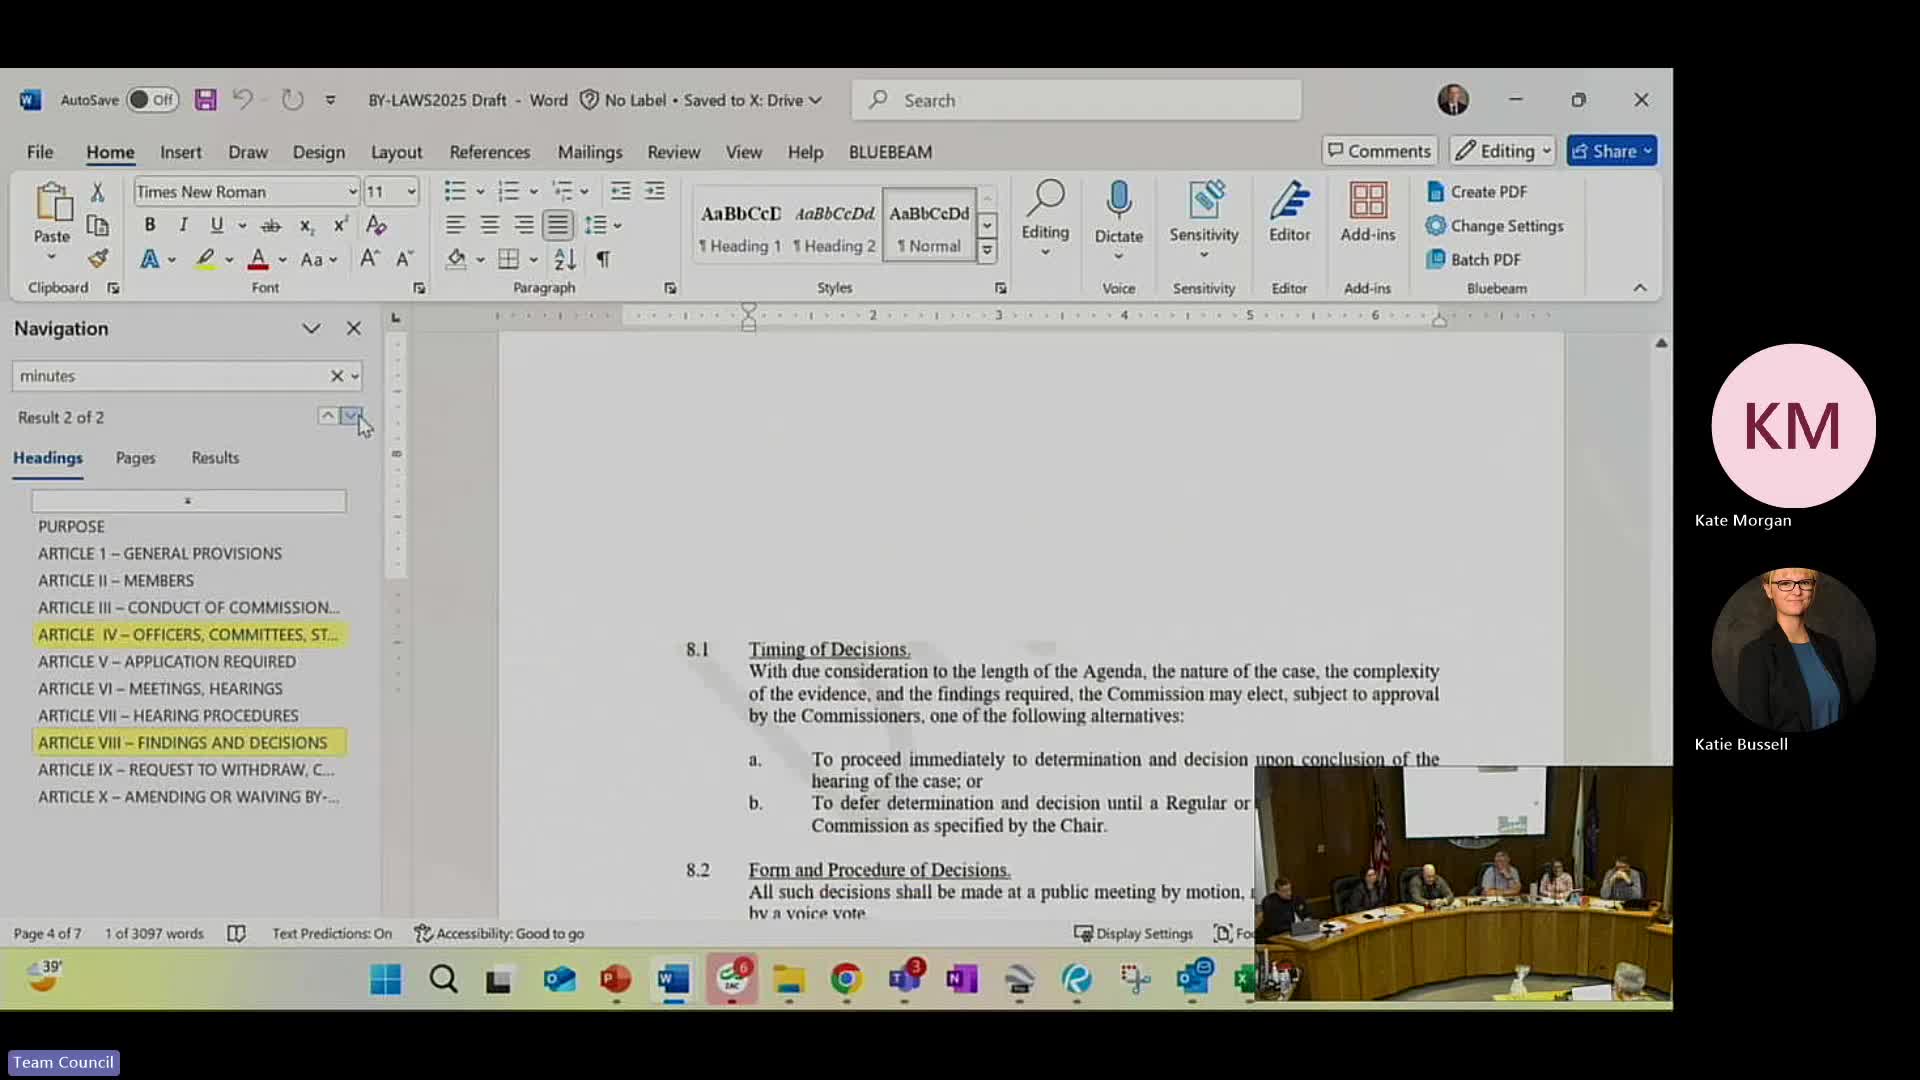Open the Editor pane
The height and width of the screenshot is (1080, 1920).
[1289, 215]
